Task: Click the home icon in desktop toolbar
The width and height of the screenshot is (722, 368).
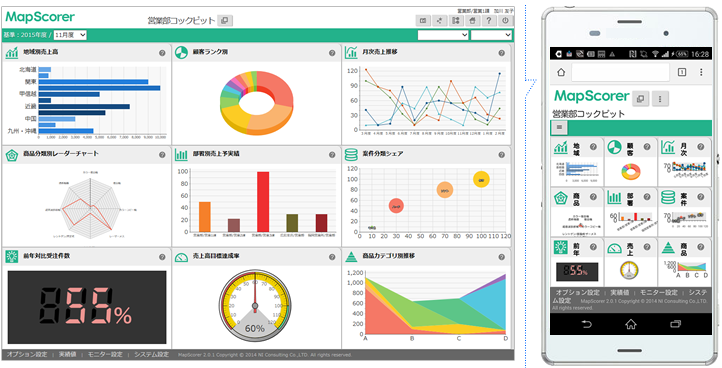Action: pyautogui.click(x=472, y=20)
